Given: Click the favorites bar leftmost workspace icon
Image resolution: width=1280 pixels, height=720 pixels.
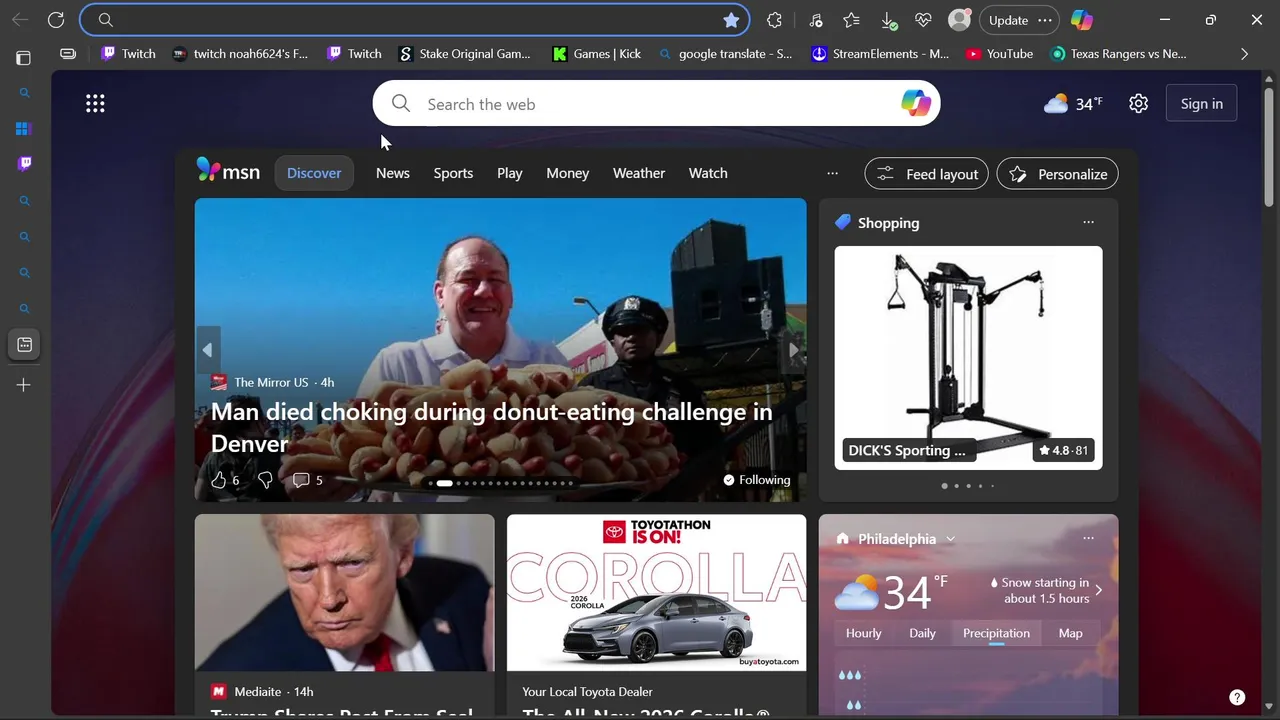Looking at the screenshot, I should point(68,54).
